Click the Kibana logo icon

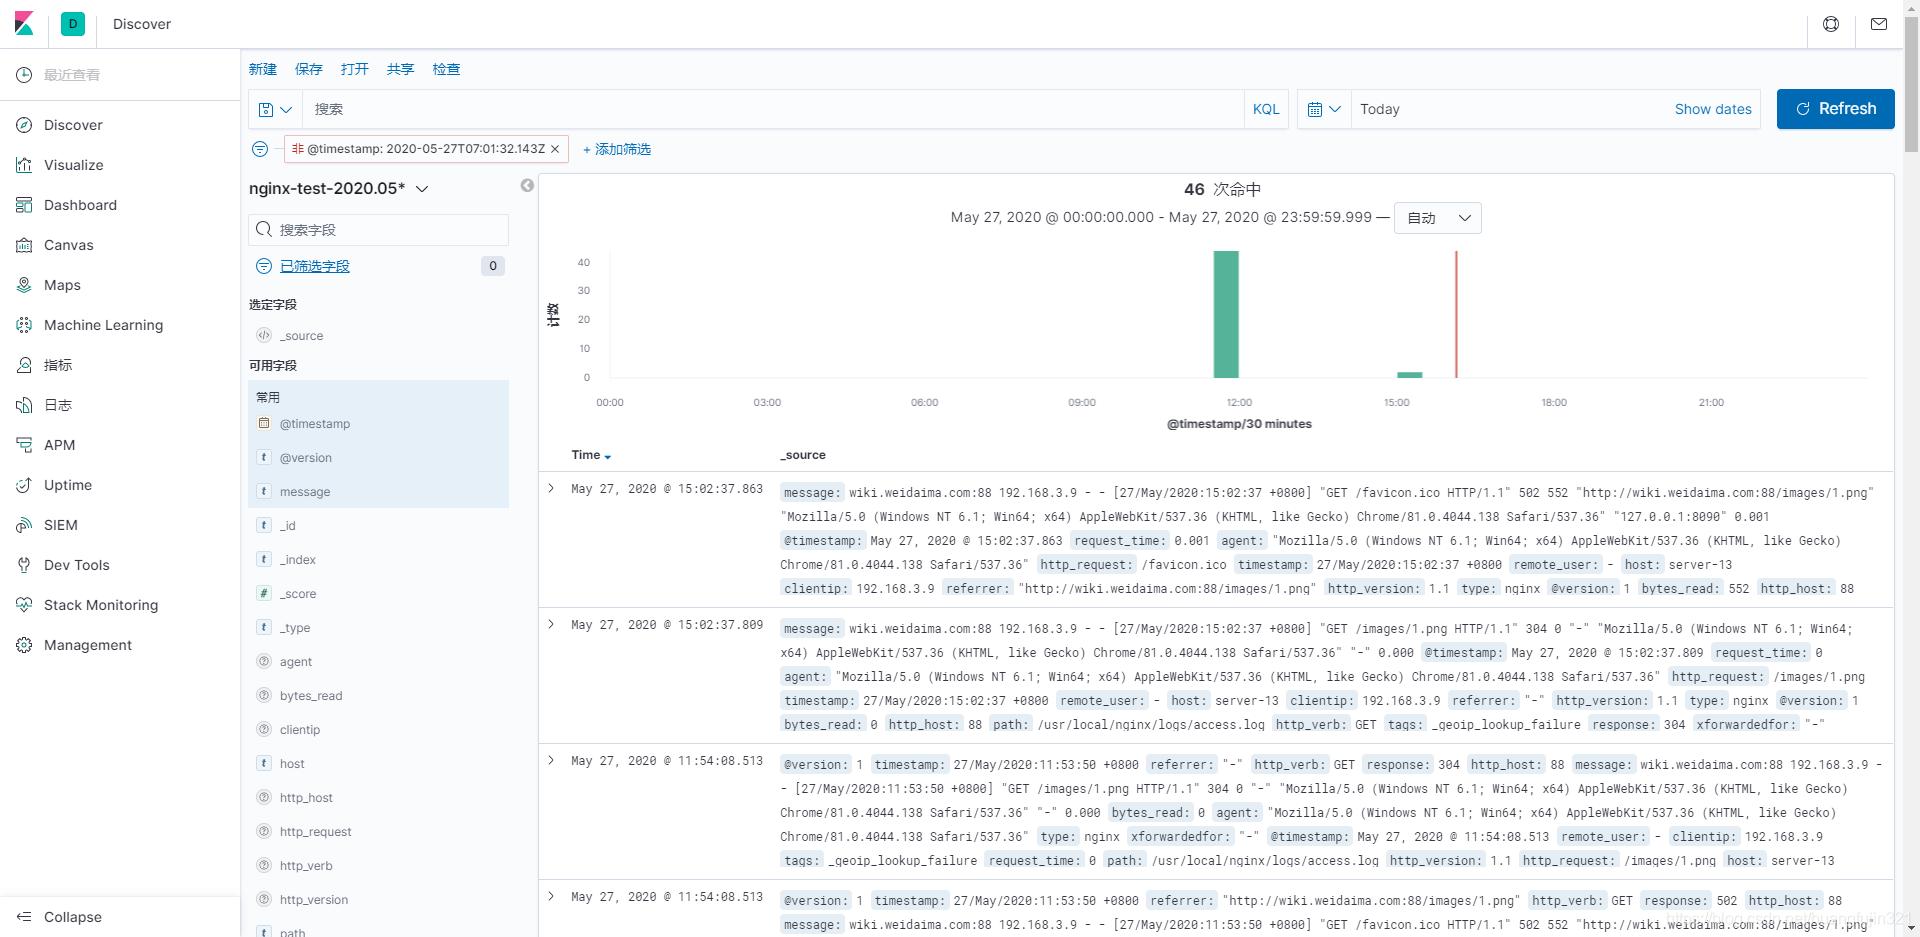click(24, 24)
